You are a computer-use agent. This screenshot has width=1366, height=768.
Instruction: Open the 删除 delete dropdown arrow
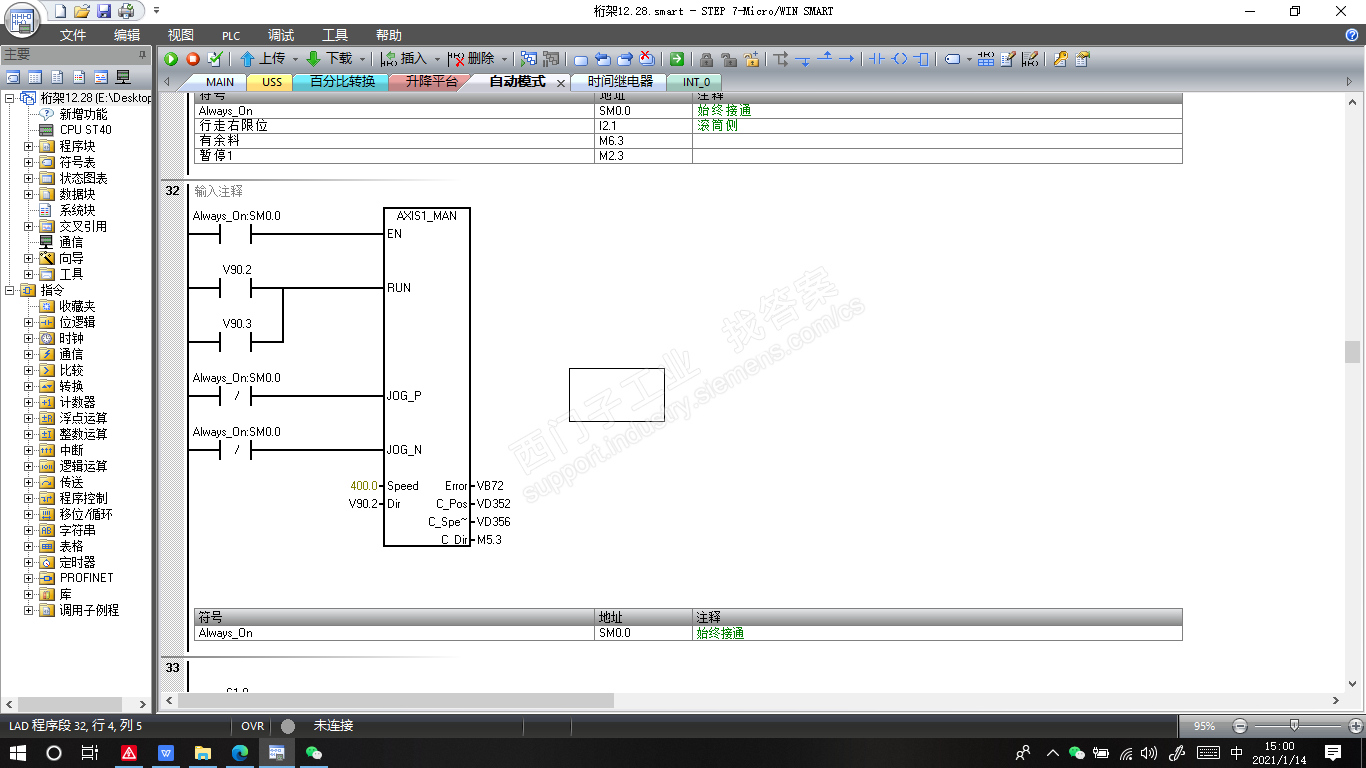[x=504, y=59]
